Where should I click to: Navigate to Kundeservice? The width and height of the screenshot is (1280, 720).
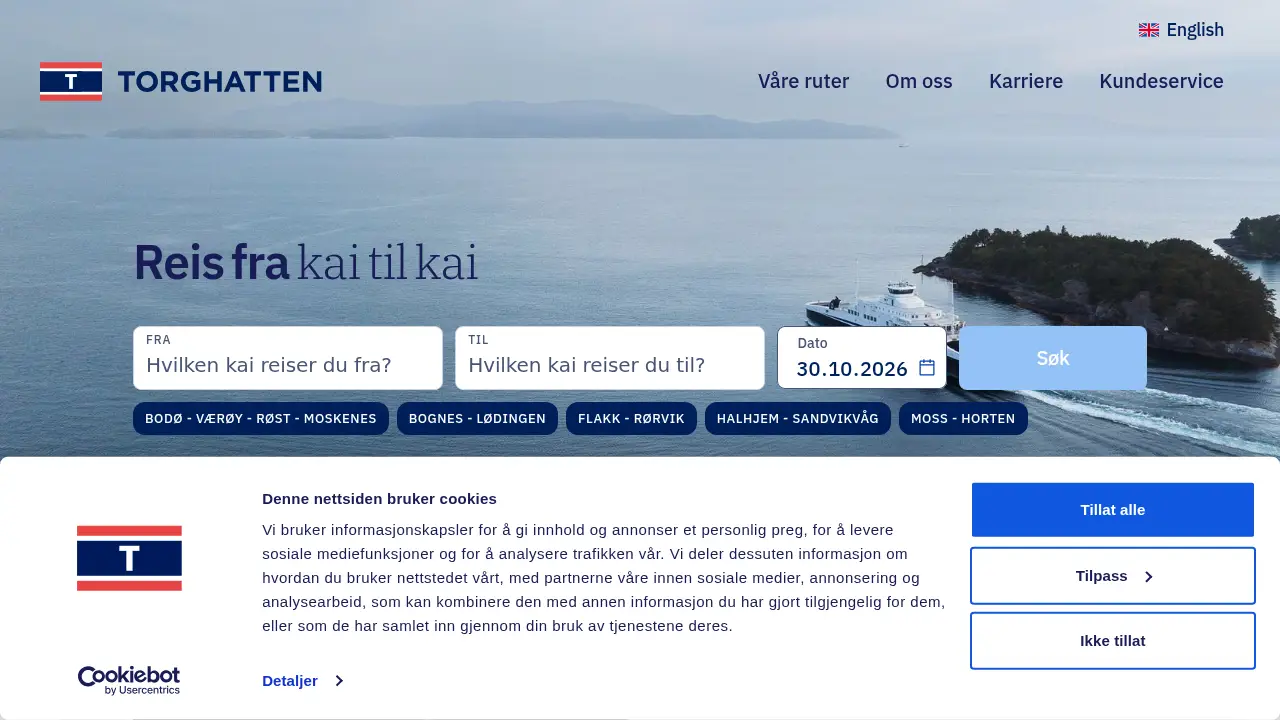pos(1161,81)
